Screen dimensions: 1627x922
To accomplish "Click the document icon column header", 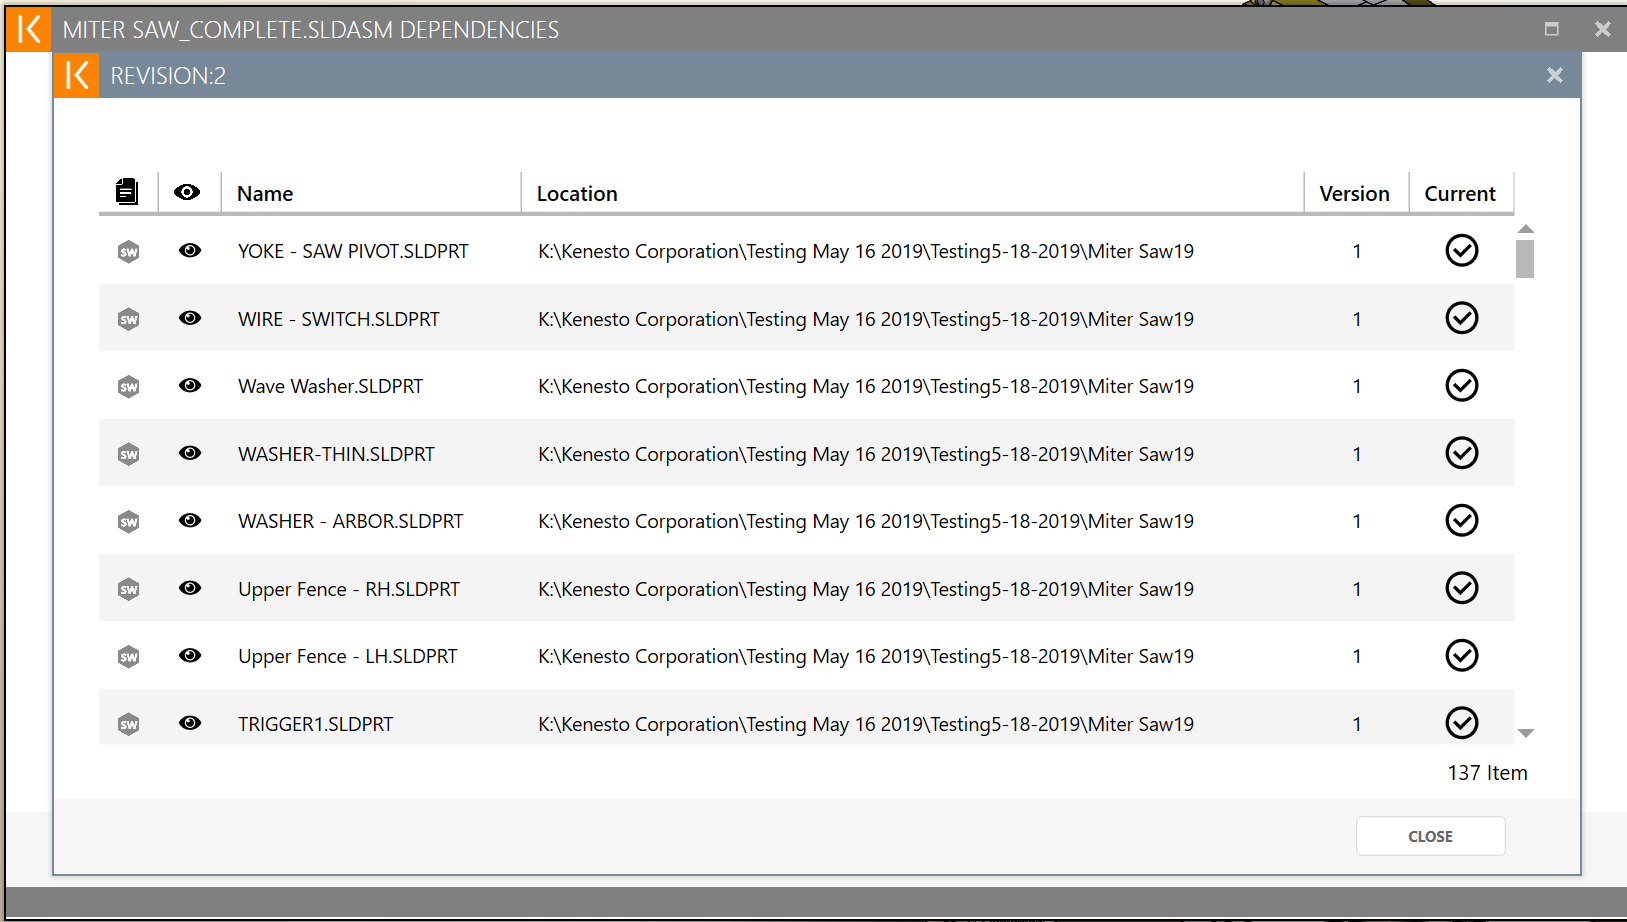I will [127, 191].
